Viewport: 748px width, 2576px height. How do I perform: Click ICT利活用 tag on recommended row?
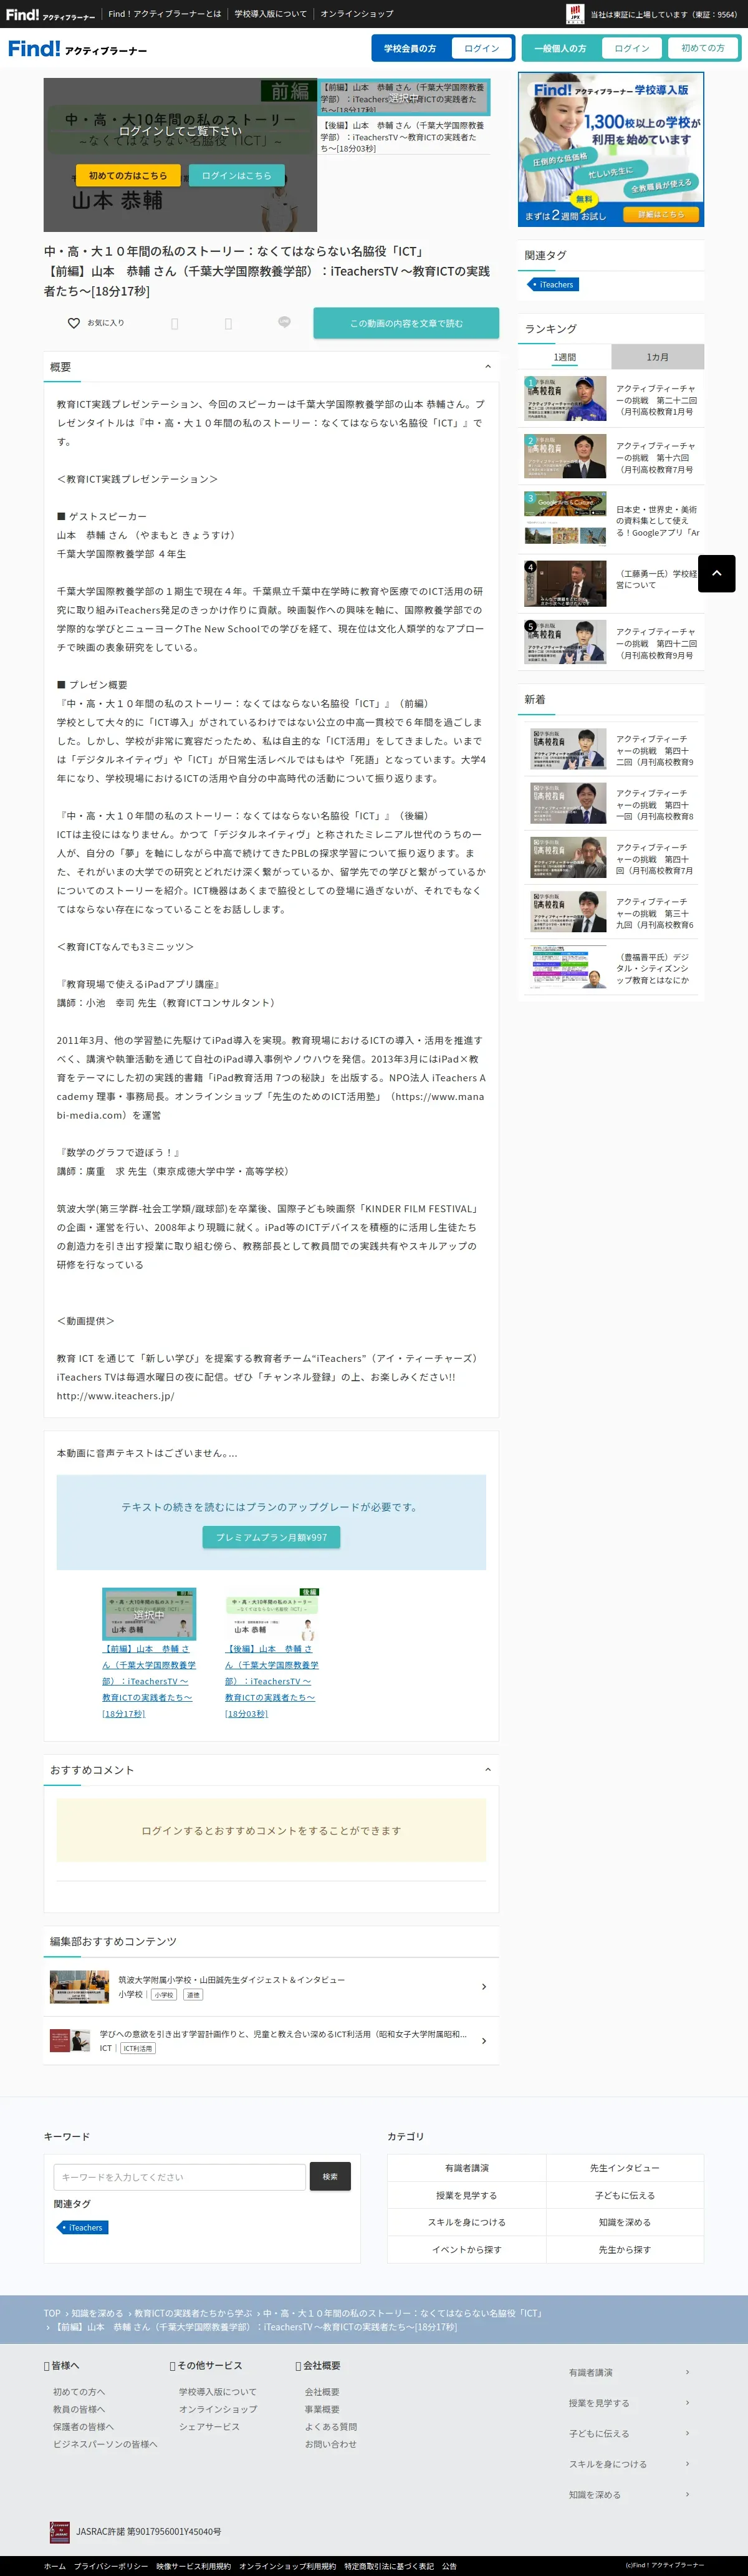pos(138,2048)
